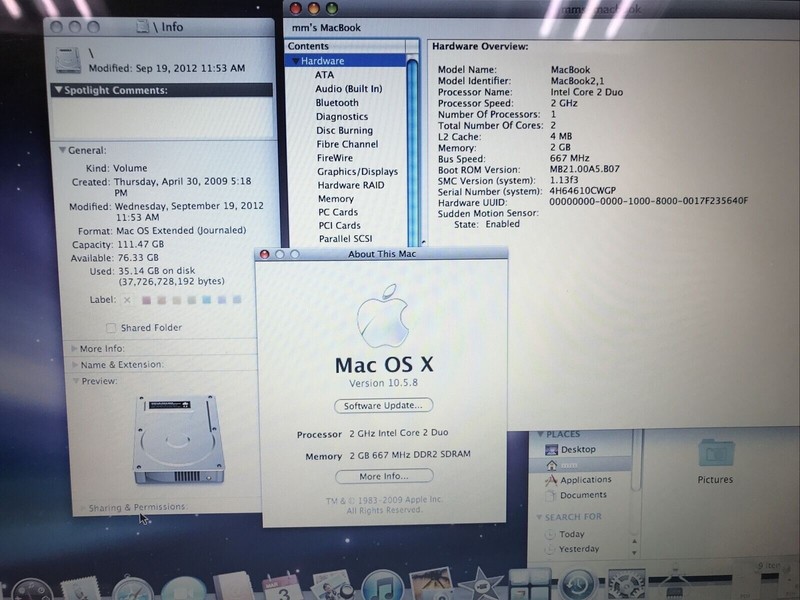This screenshot has height=600, width=800.
Task: Click the version 10.5.8 text
Action: 384,383
